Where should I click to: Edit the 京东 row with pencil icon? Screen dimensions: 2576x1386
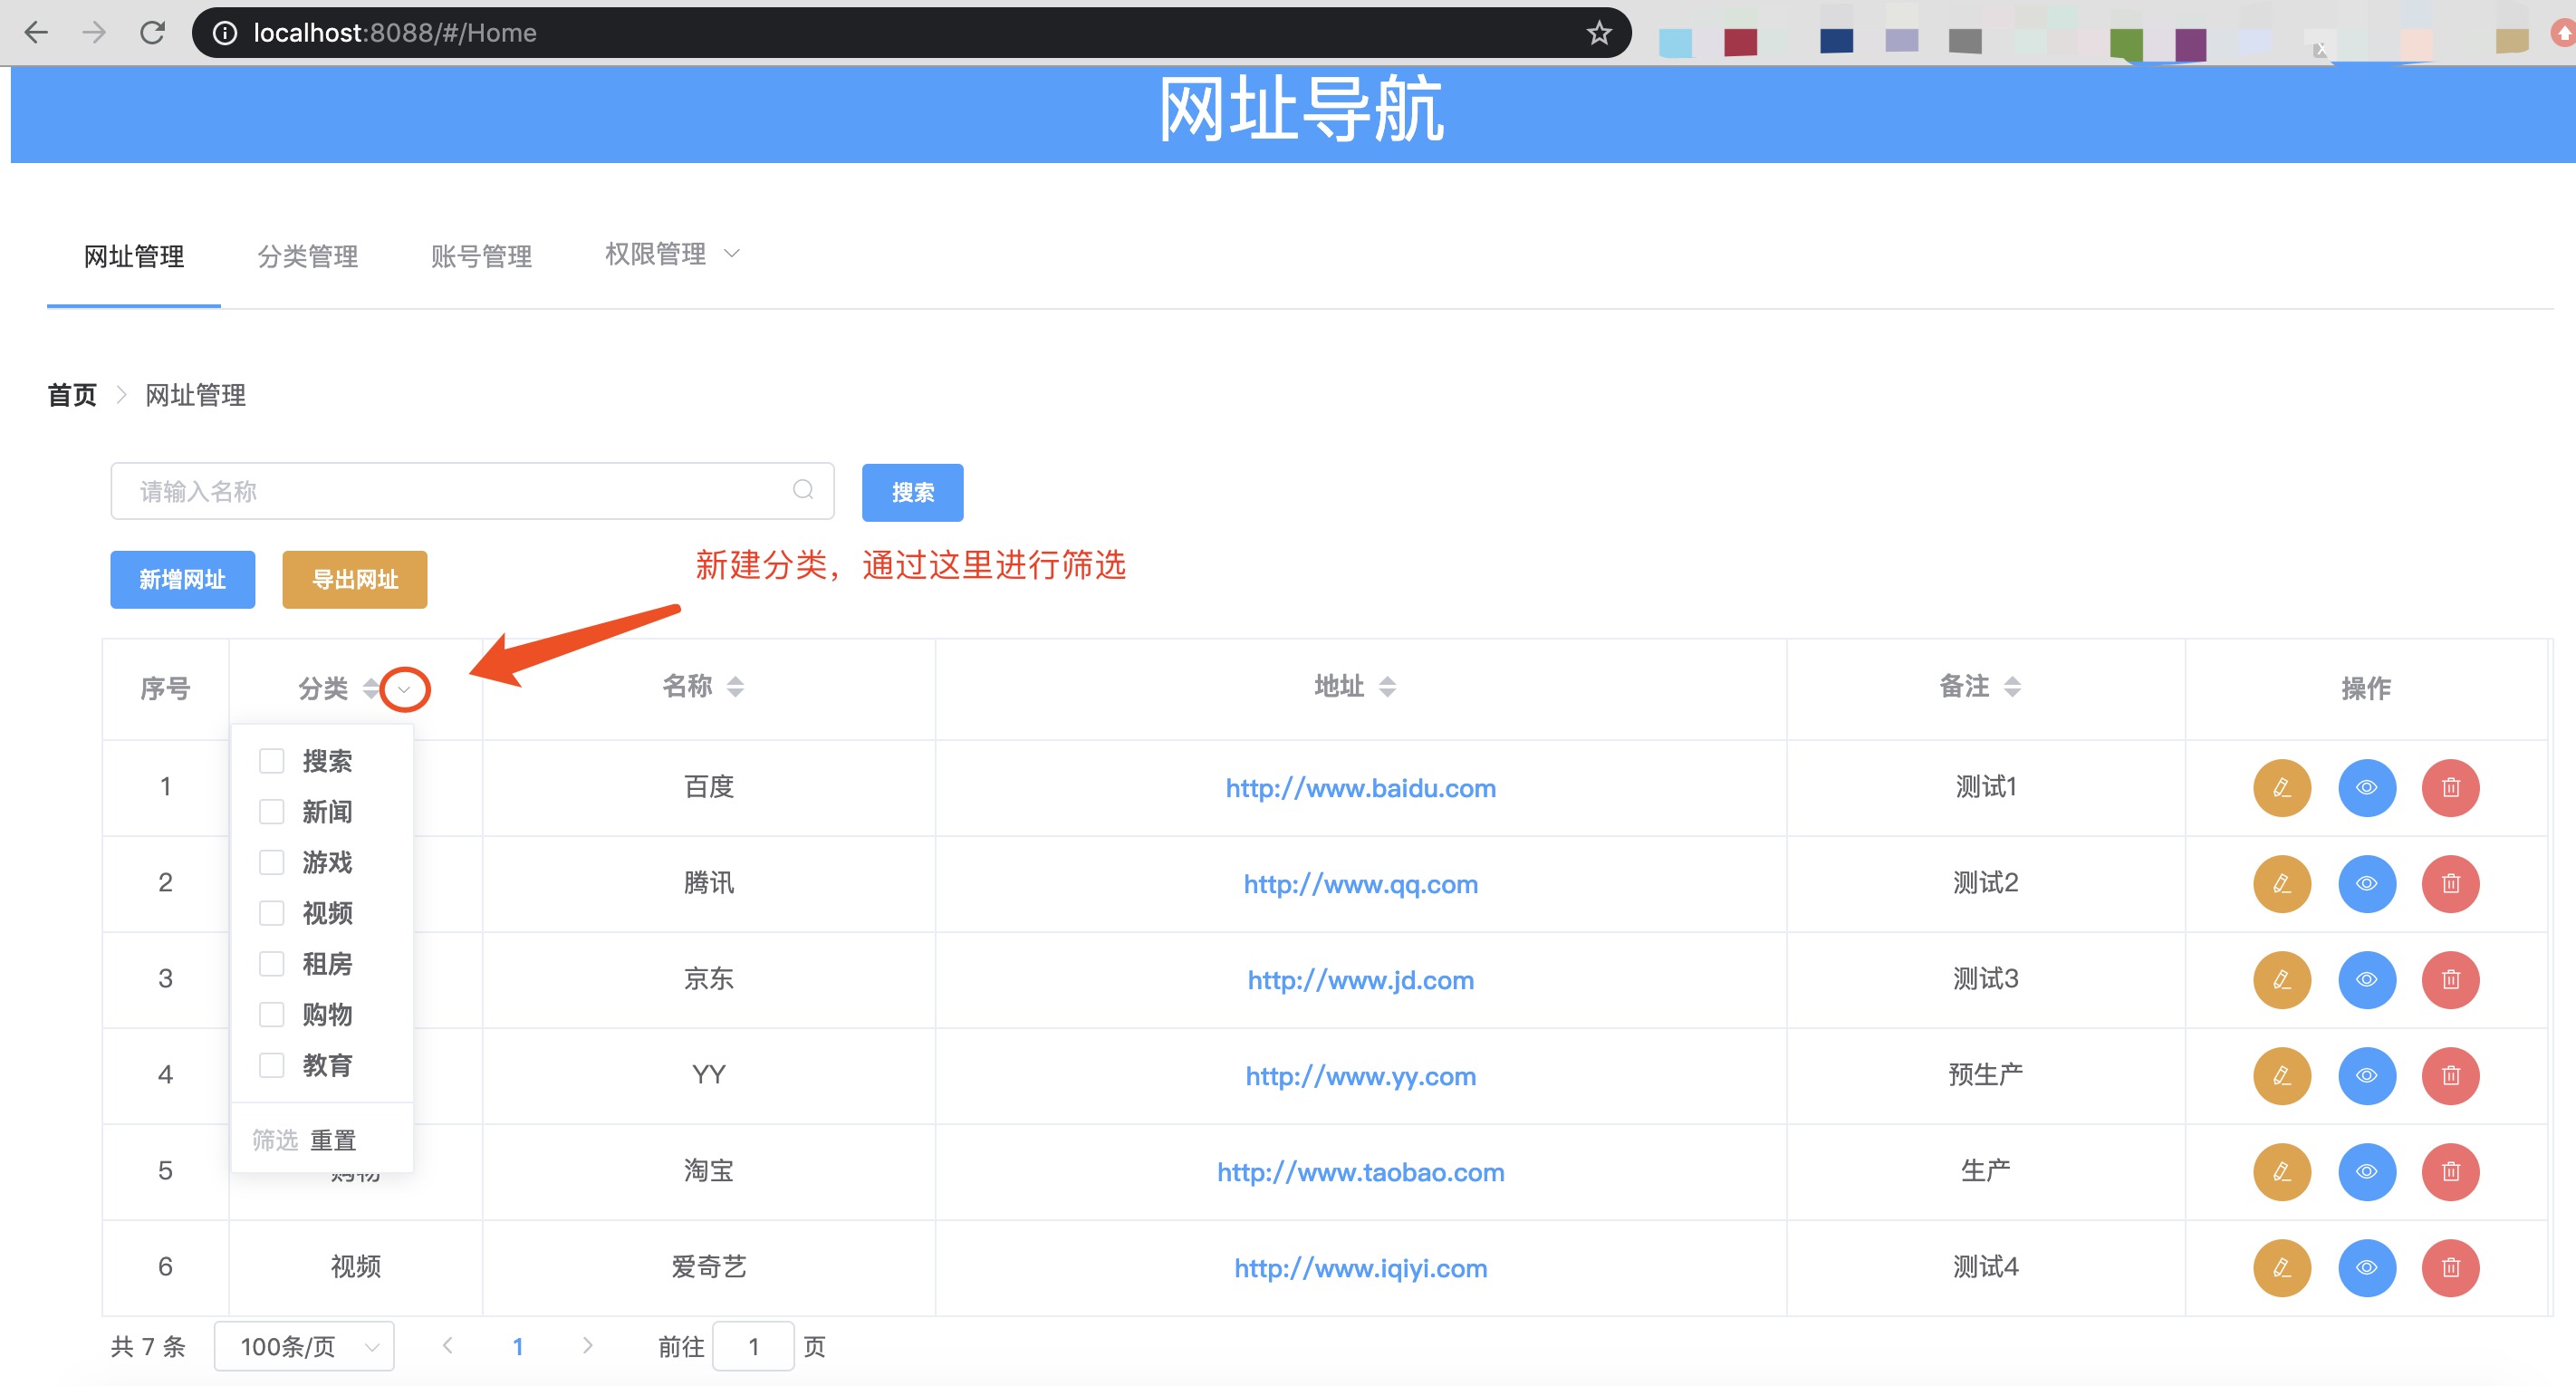tap(2282, 980)
